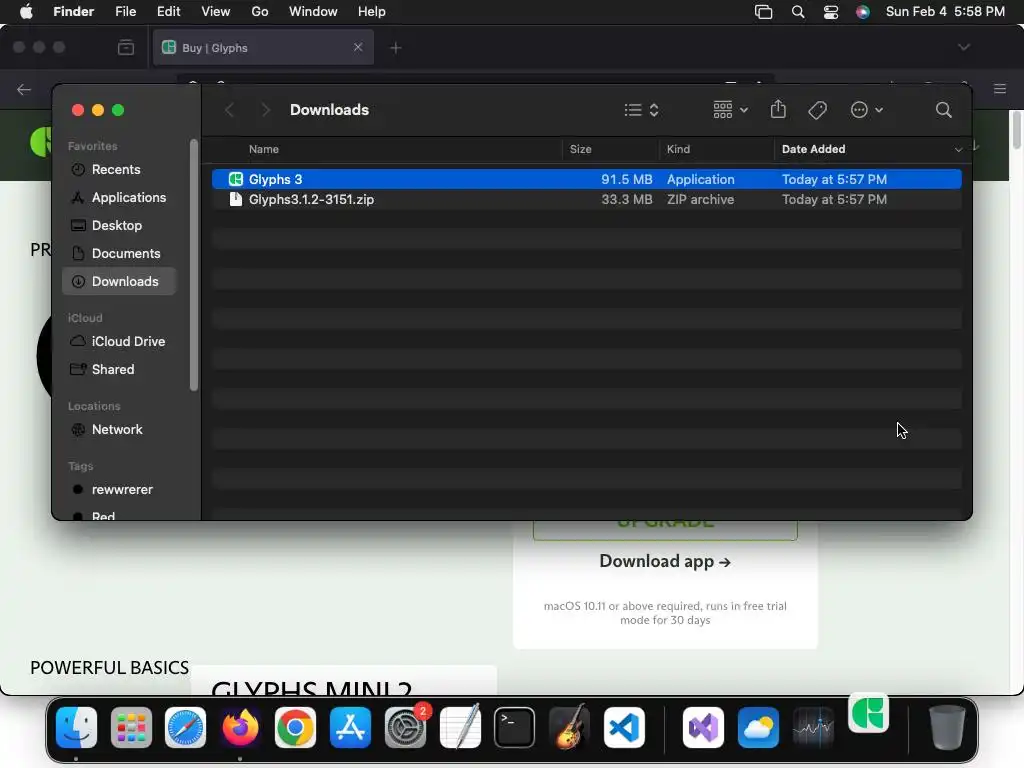
Task: Open Launchpad in the Dock
Action: 131,728
